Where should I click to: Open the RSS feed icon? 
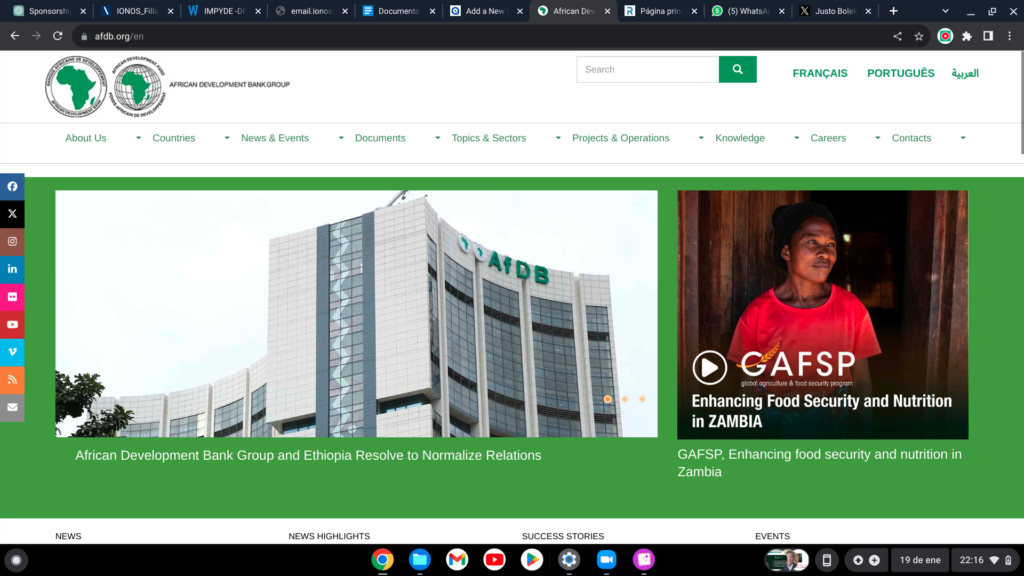(x=12, y=379)
